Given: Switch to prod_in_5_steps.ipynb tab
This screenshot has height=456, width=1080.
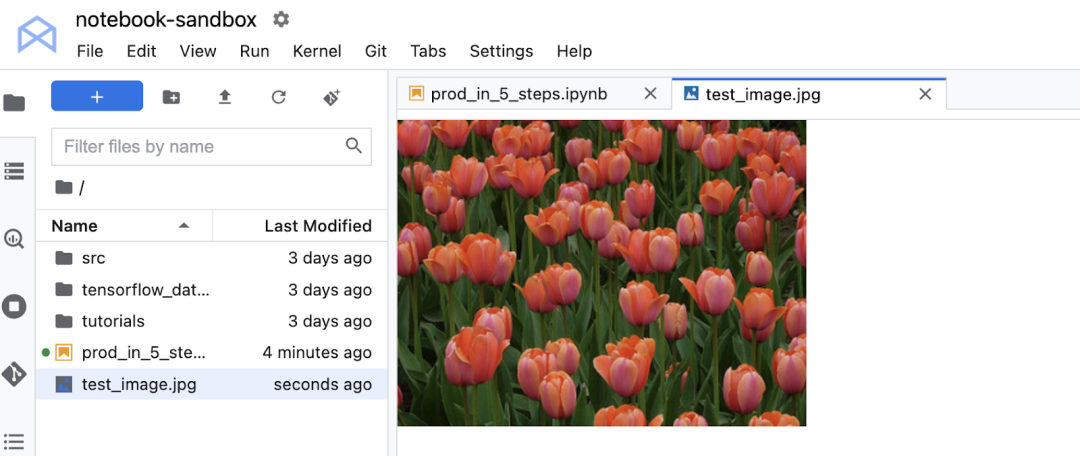Looking at the screenshot, I should [x=518, y=94].
